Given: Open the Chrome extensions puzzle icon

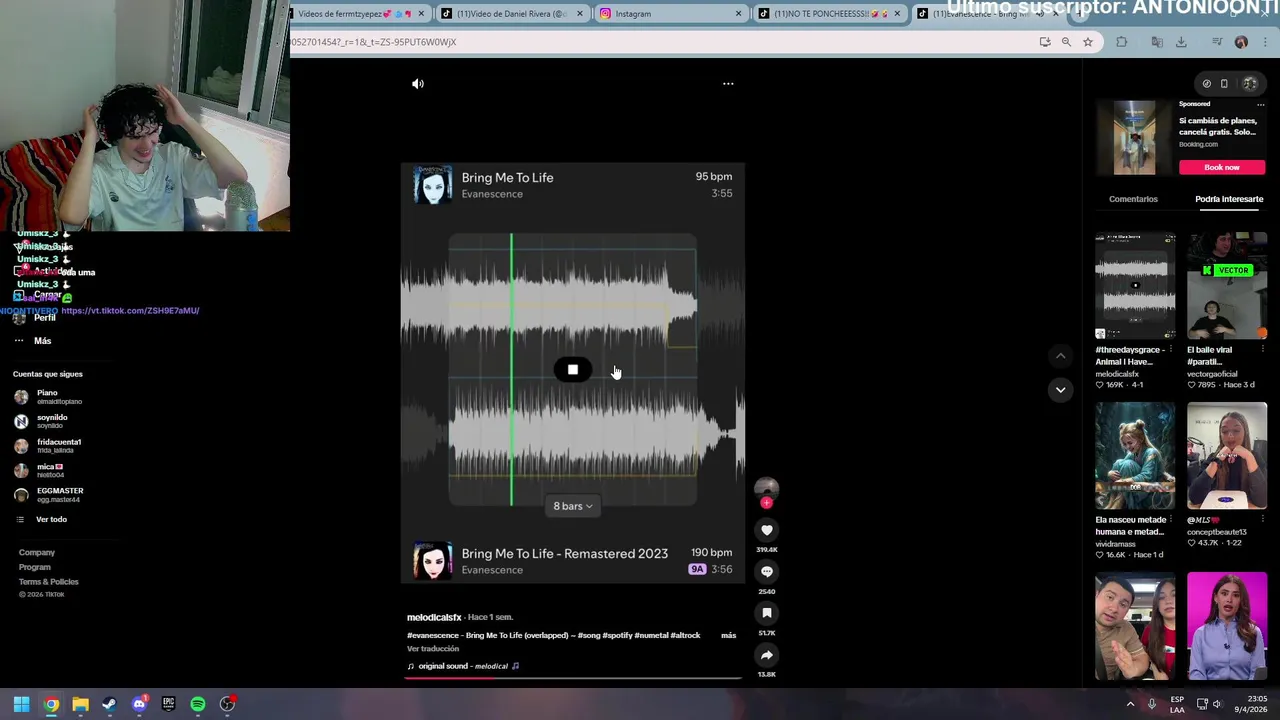Looking at the screenshot, I should tap(1121, 42).
